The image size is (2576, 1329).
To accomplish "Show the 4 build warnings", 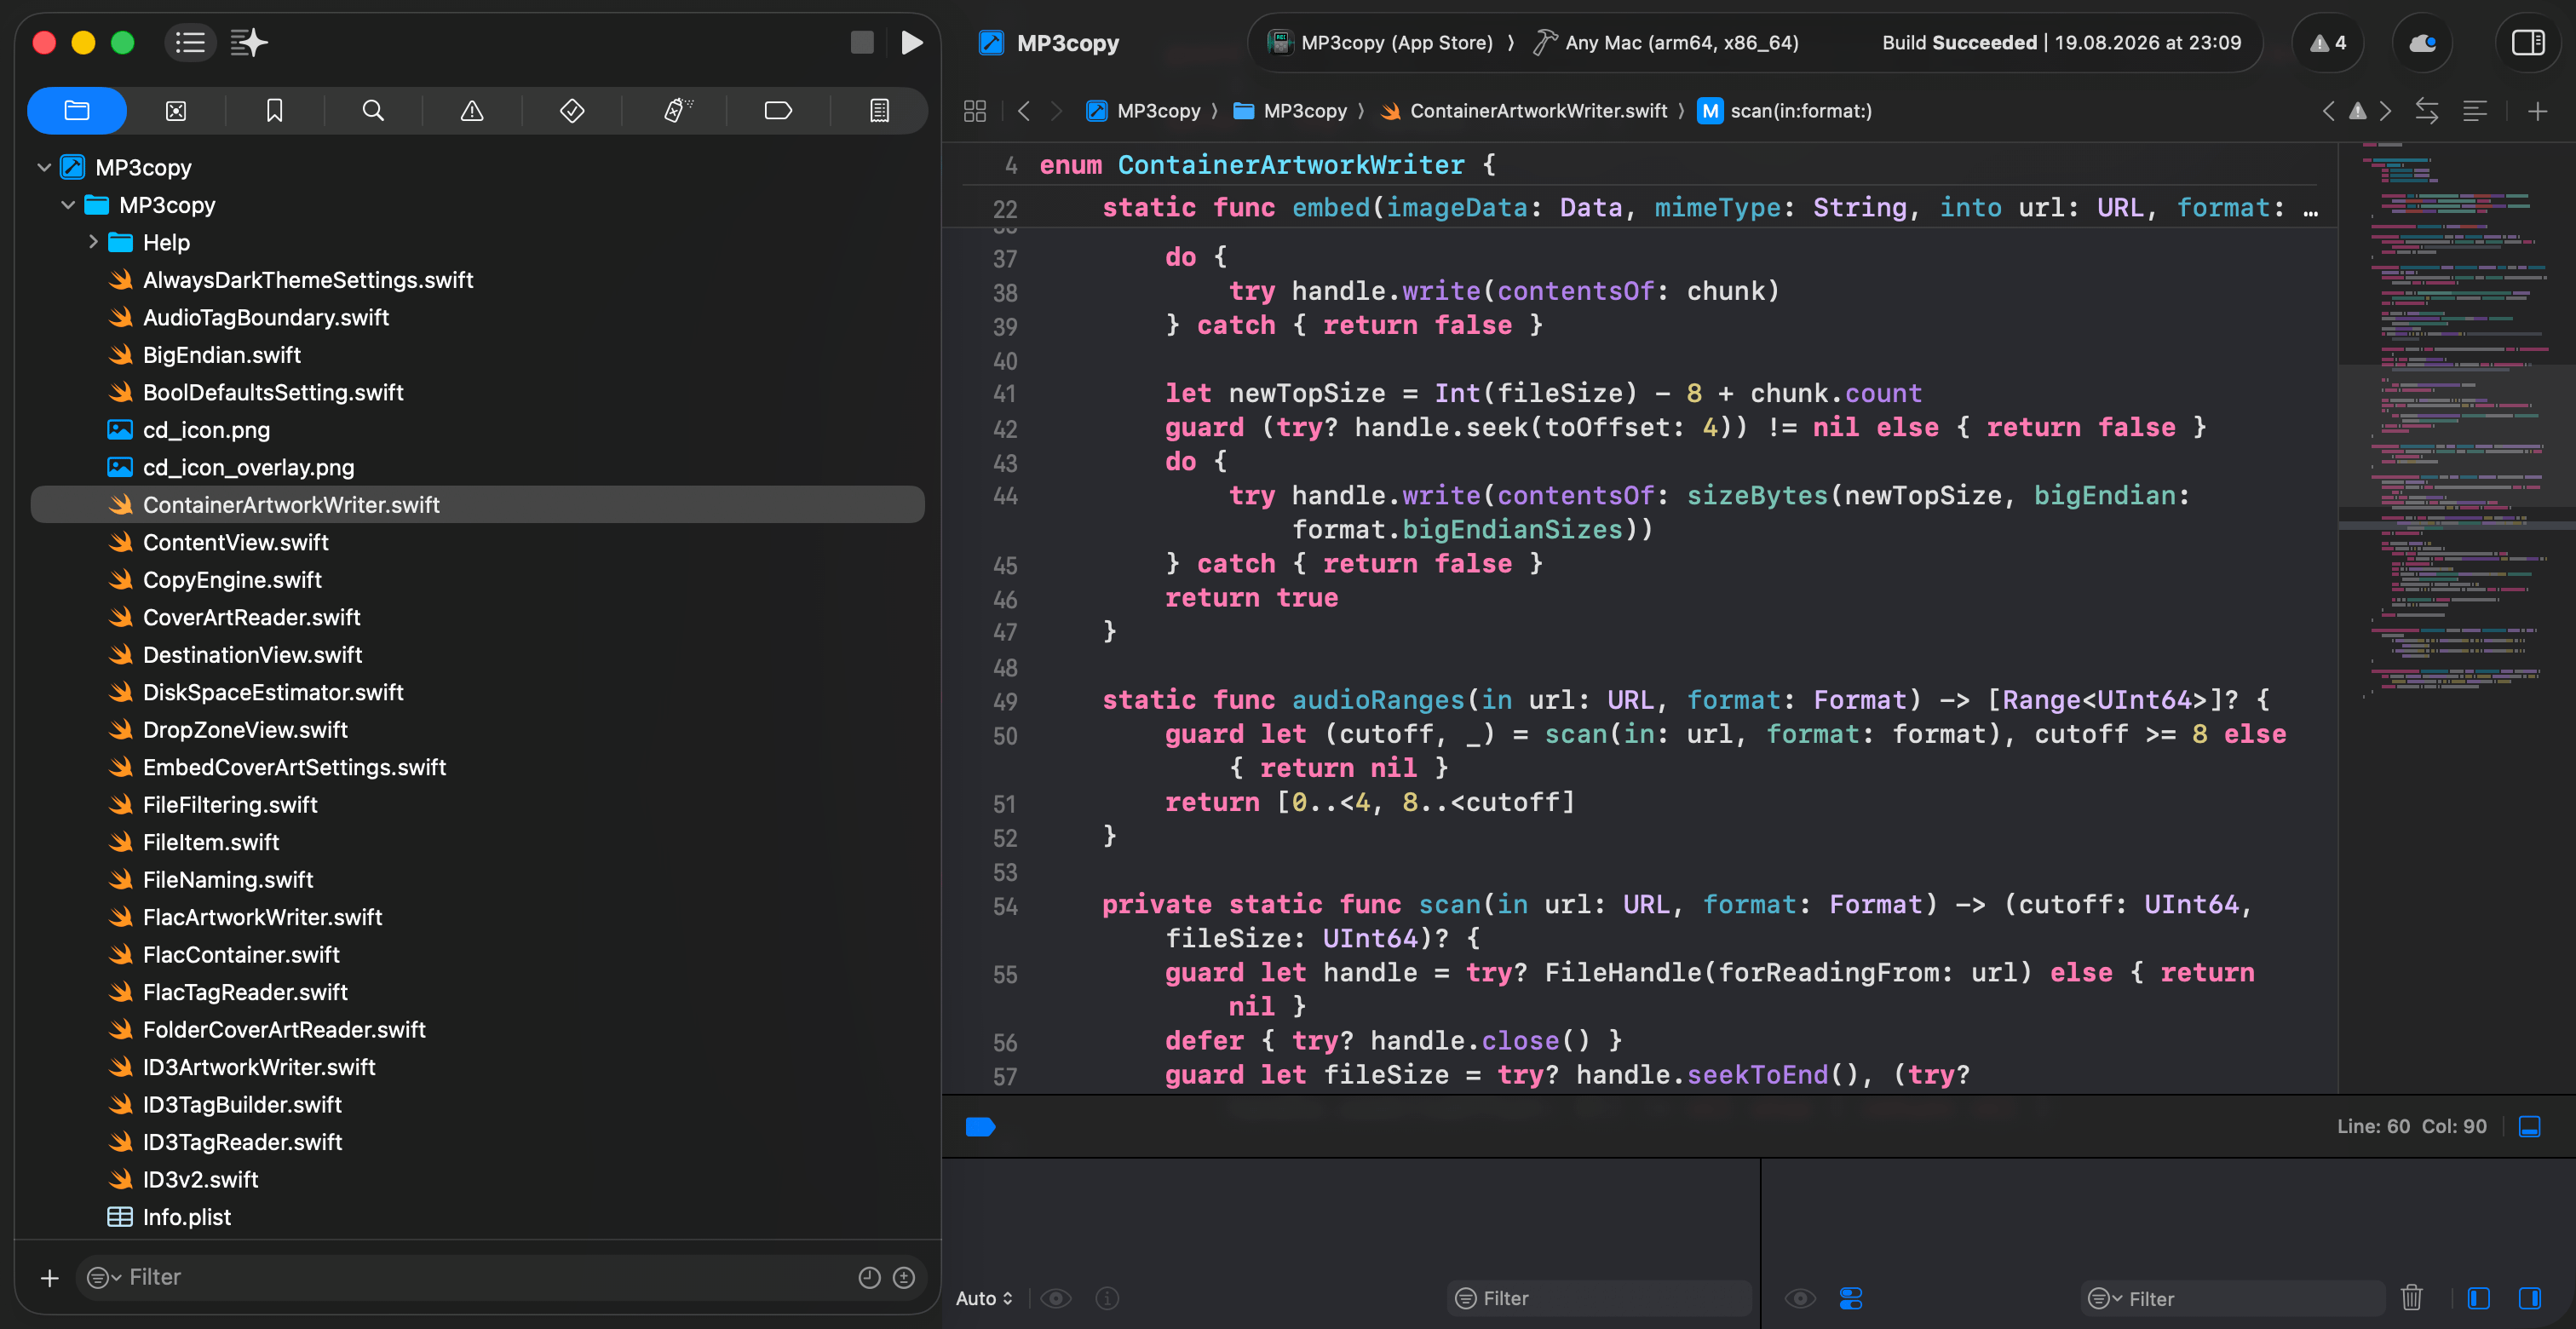I will pyautogui.click(x=2328, y=43).
